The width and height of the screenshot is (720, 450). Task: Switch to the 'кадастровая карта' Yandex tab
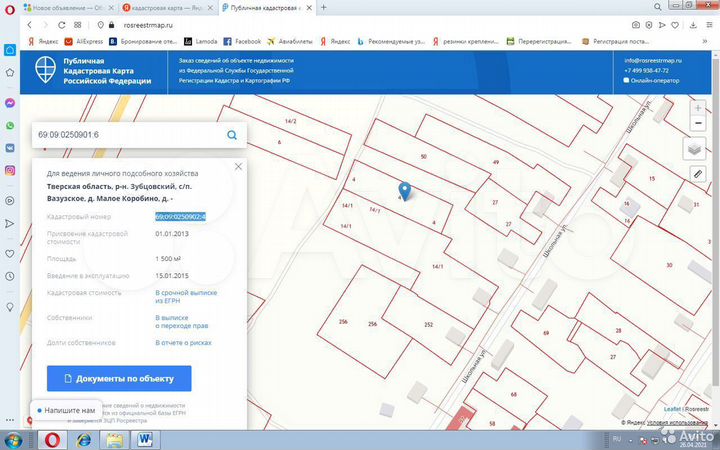[166, 8]
